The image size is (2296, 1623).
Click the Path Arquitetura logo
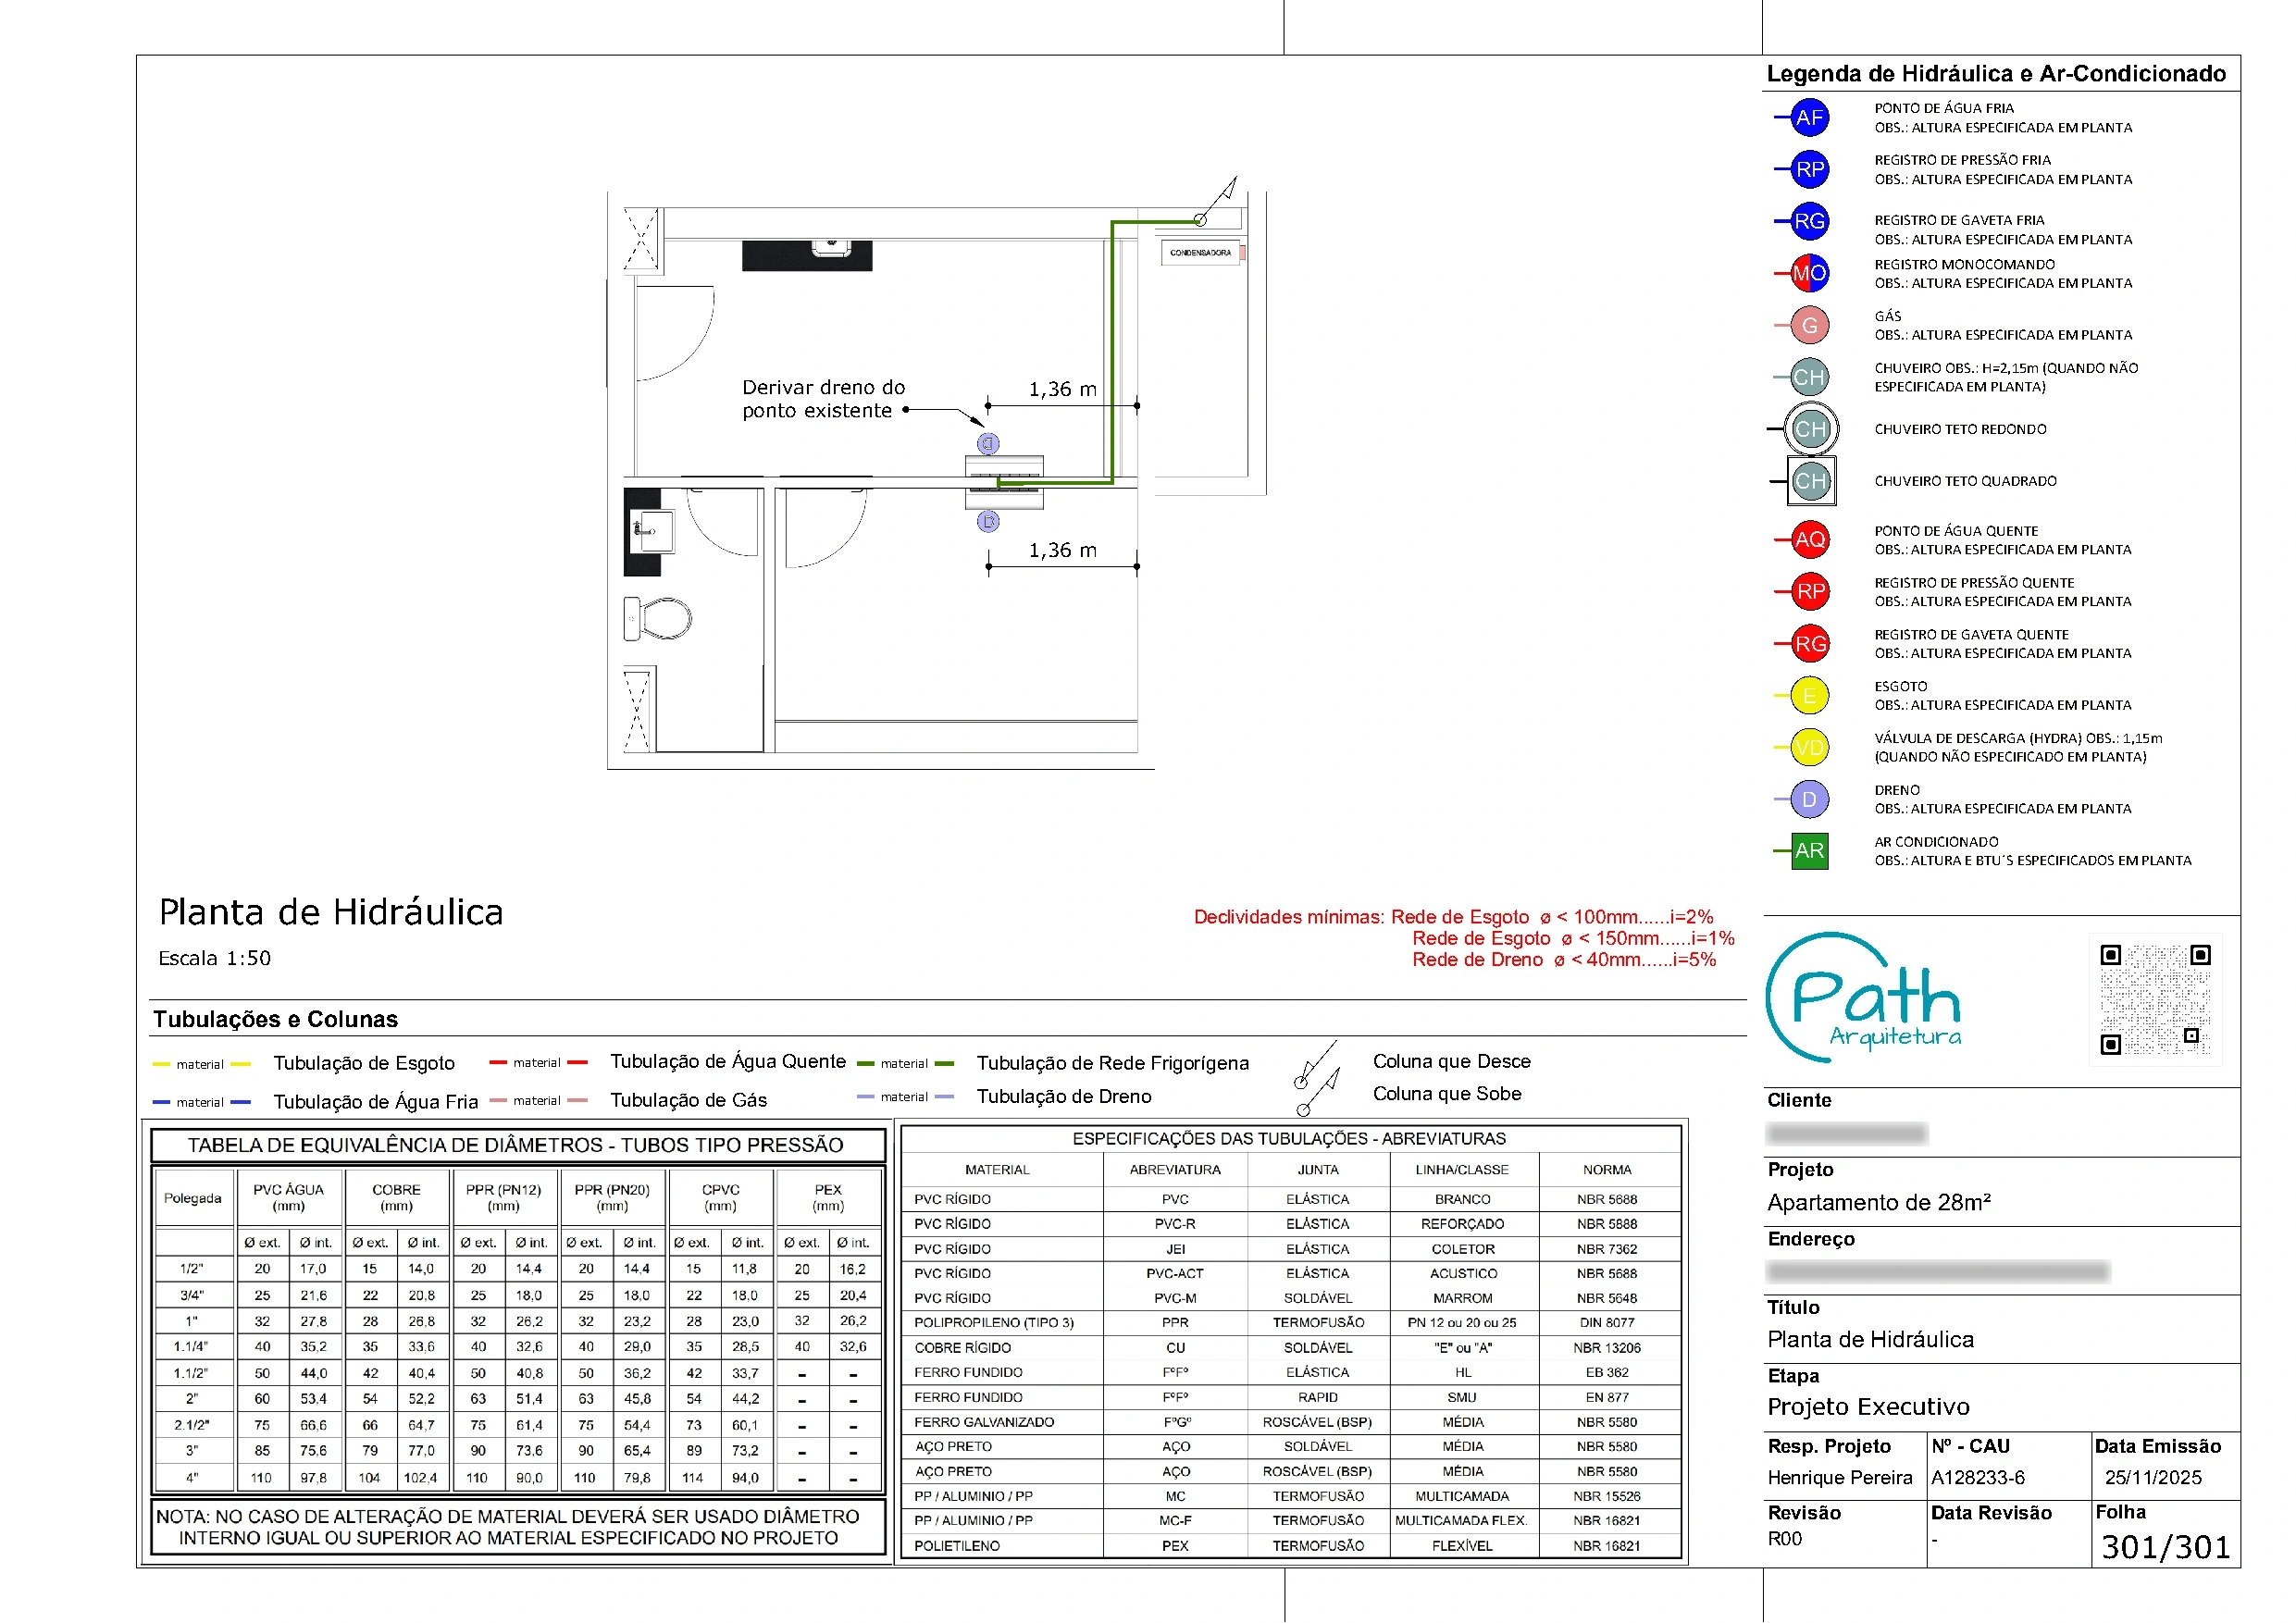[1863, 998]
